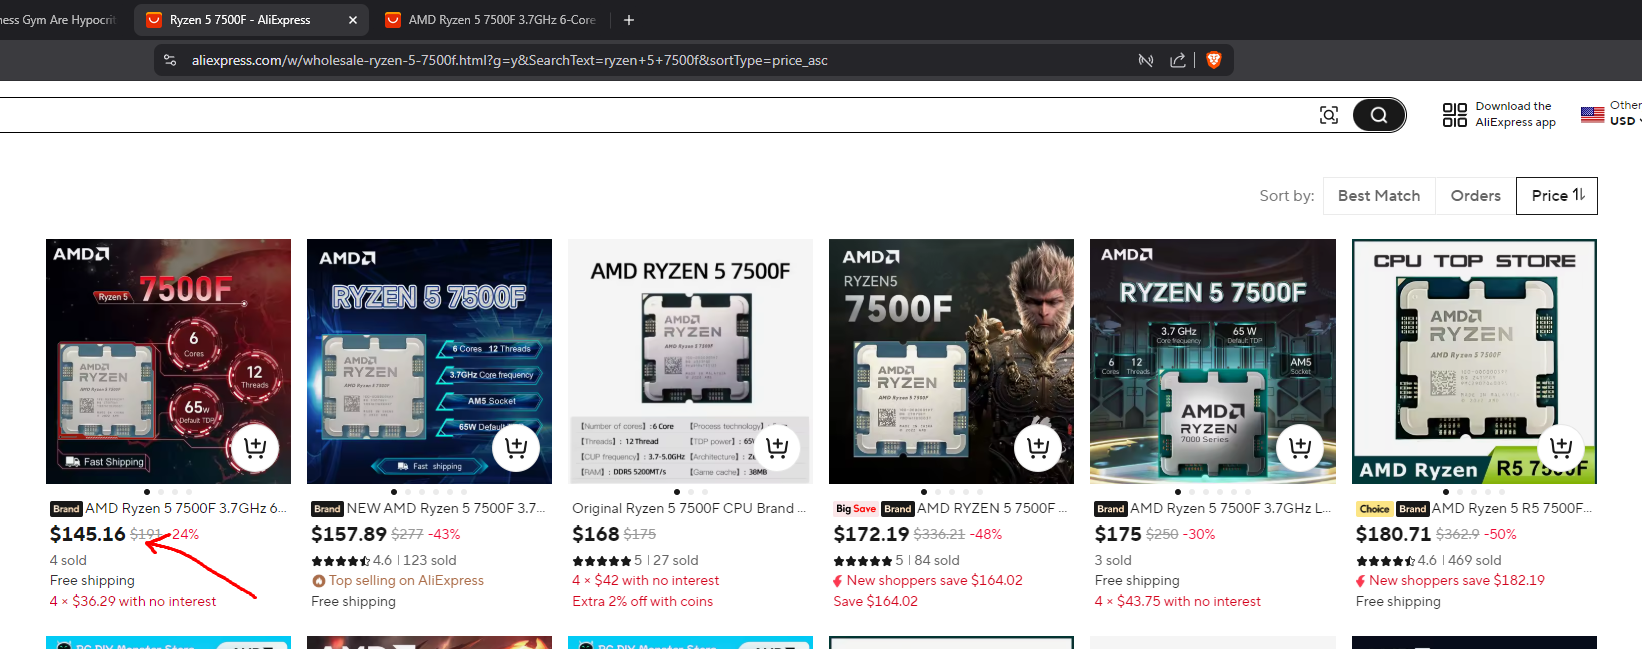The width and height of the screenshot is (1642, 649).
Task: Click the $172.19 price
Action: (x=871, y=534)
